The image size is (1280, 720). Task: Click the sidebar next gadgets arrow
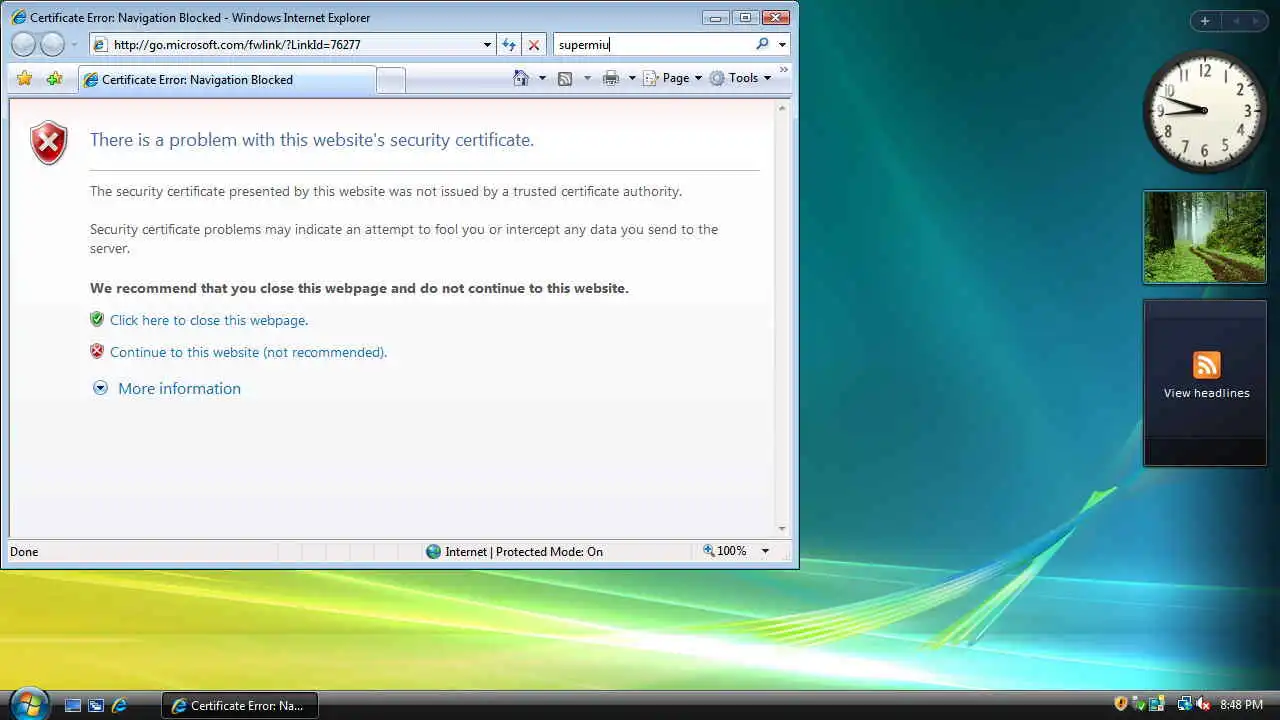(x=1256, y=21)
